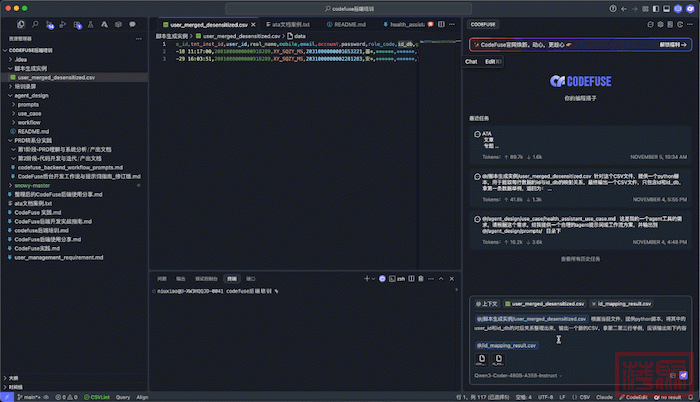
Task: Open the Search view in activity bar
Action: click(x=37, y=22)
